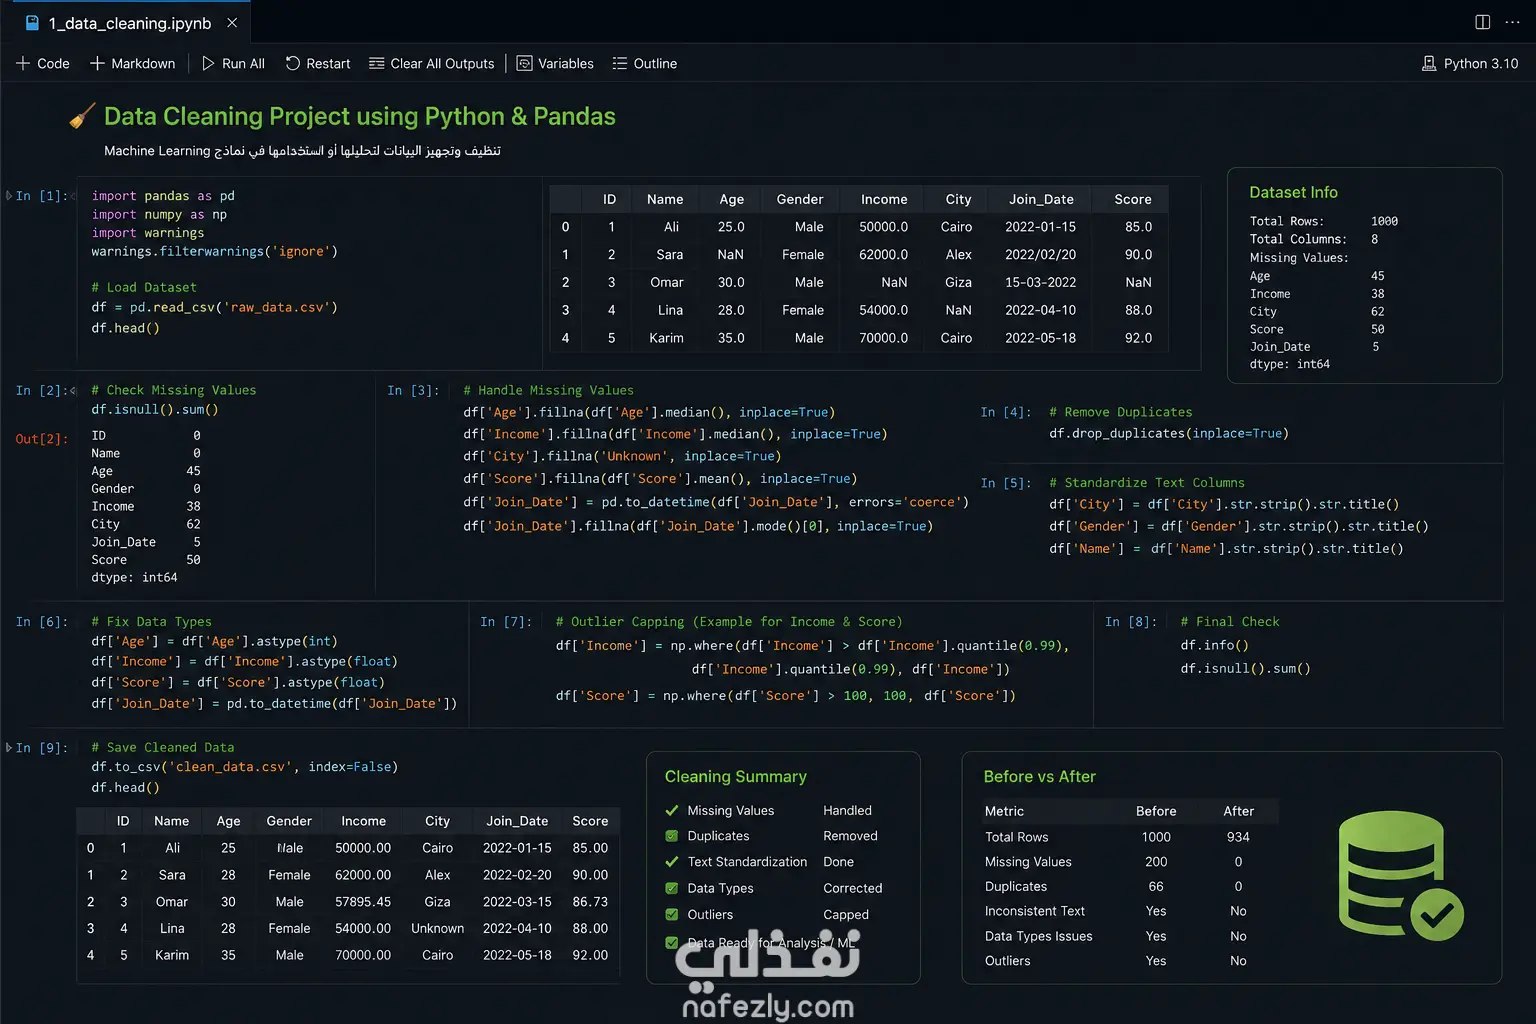Click the pd.read_csv('raw_data.csv') code line
This screenshot has width=1536, height=1024.
(214, 307)
